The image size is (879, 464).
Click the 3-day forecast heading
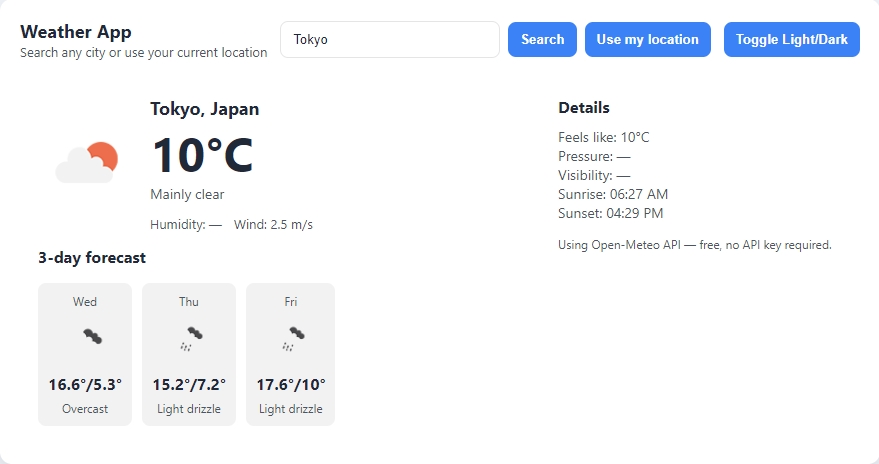[92, 258]
